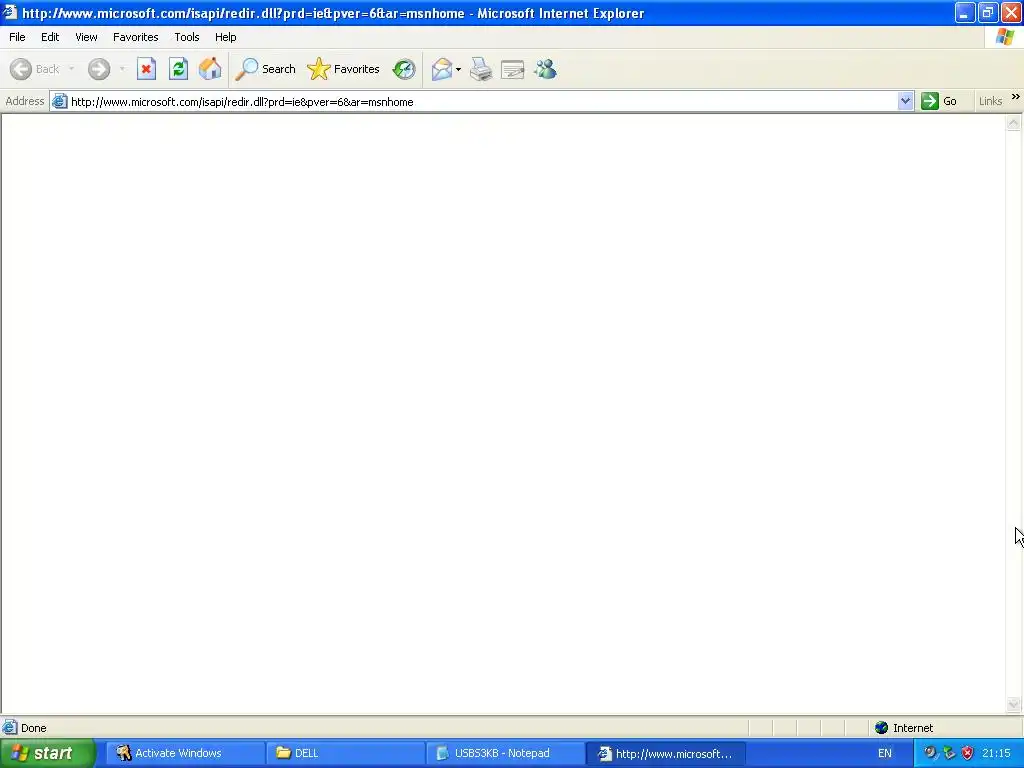Click the Done status bar text
This screenshot has width=1024, height=768.
click(33, 728)
